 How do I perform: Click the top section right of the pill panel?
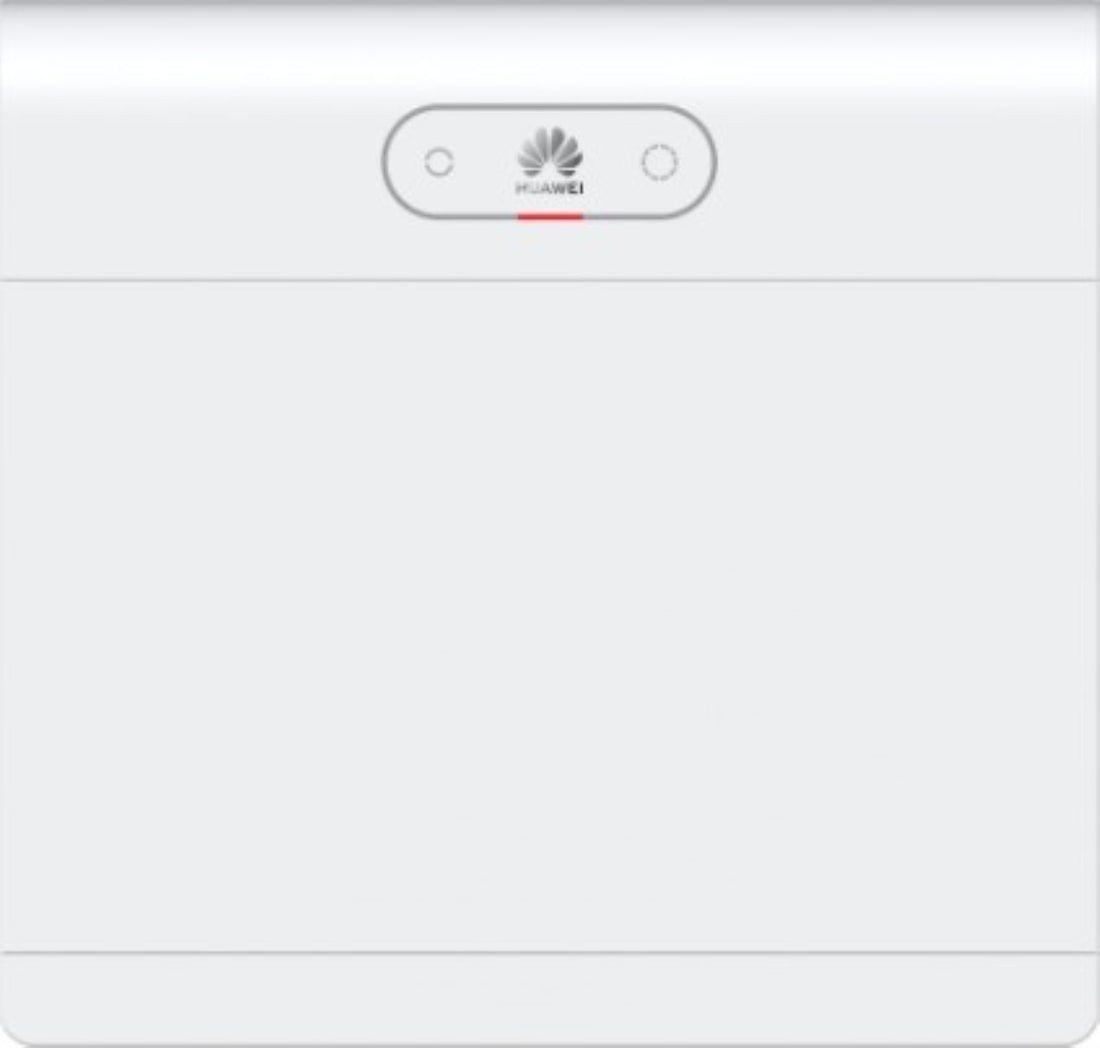[x=908, y=182]
